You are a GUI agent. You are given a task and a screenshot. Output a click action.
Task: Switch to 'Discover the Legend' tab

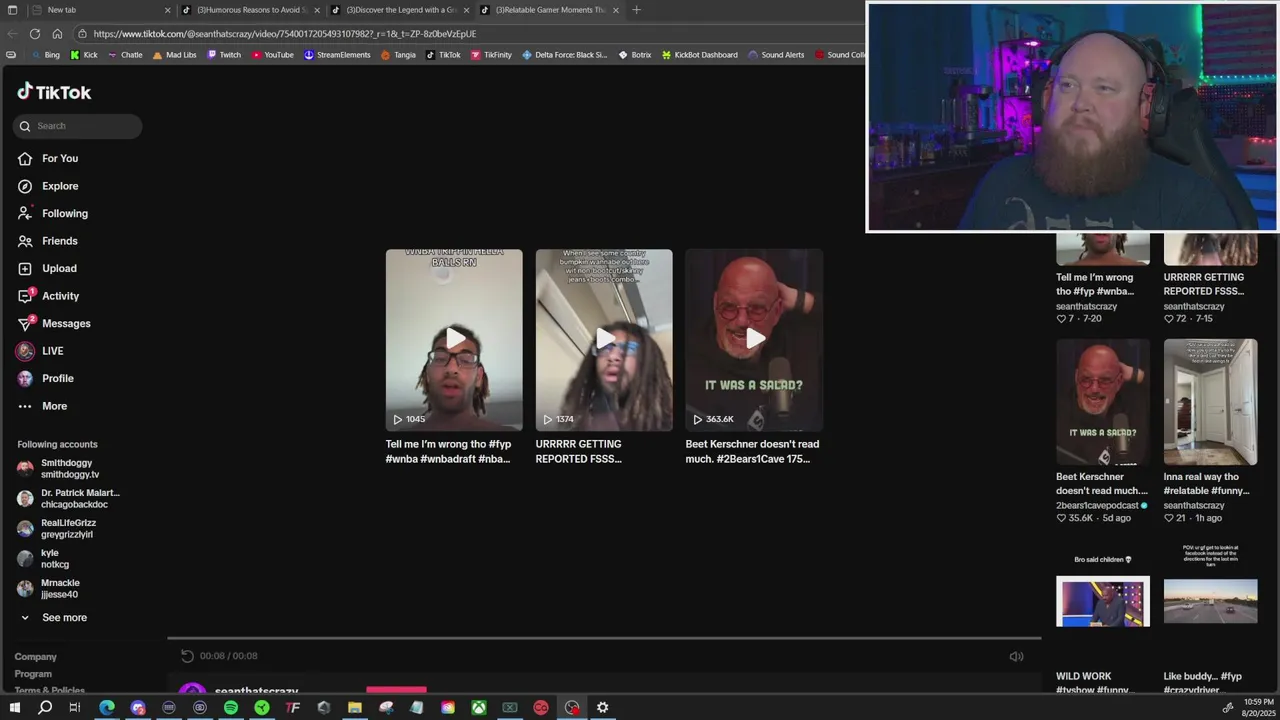(x=400, y=10)
